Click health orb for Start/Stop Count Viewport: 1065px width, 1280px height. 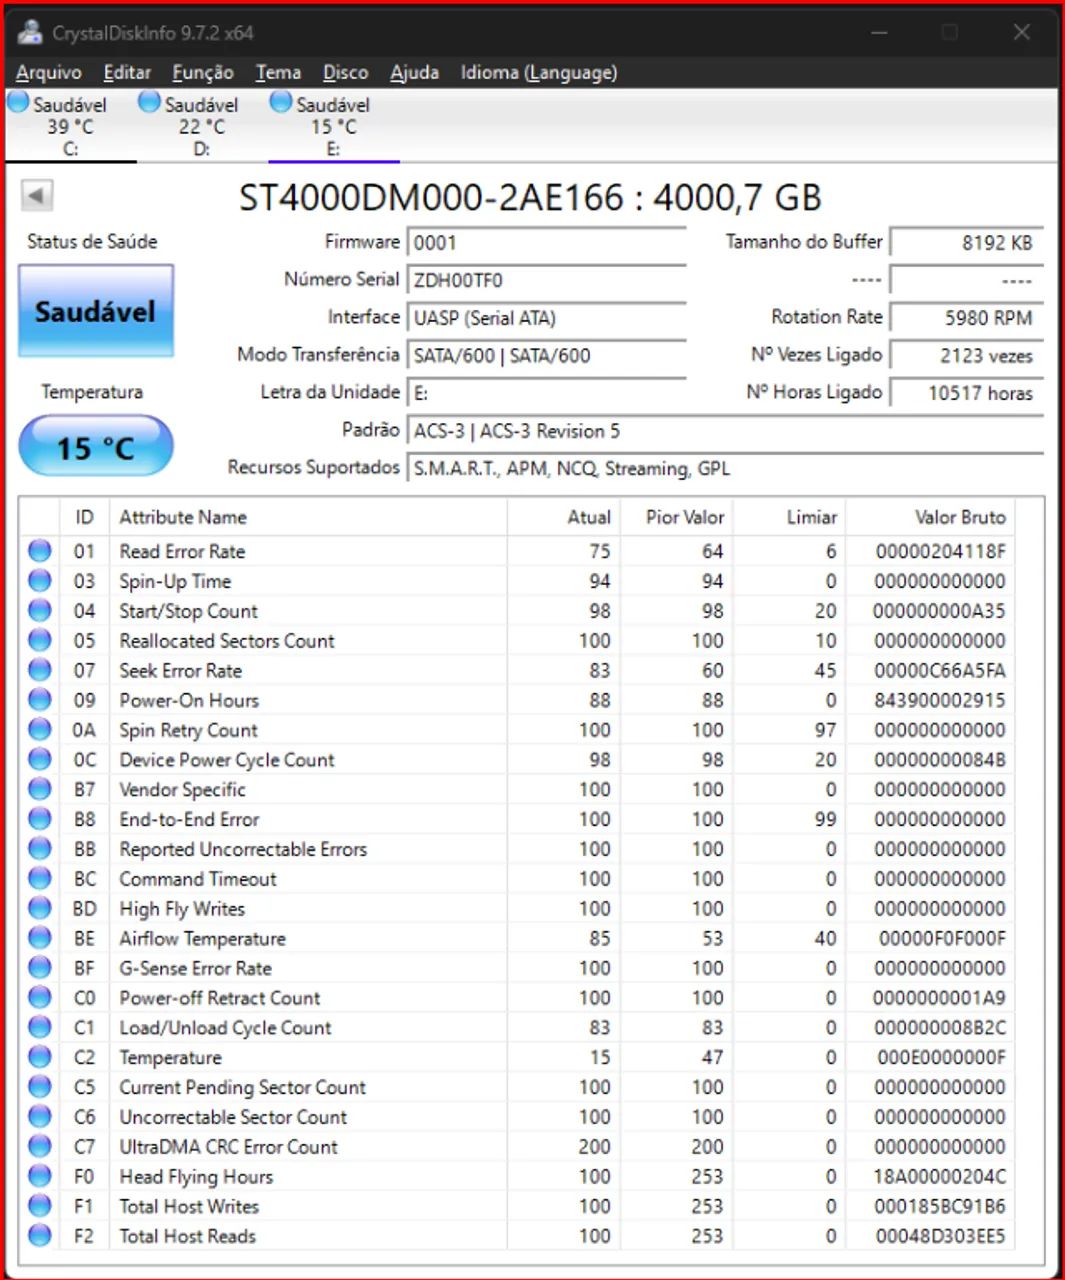pos(39,610)
